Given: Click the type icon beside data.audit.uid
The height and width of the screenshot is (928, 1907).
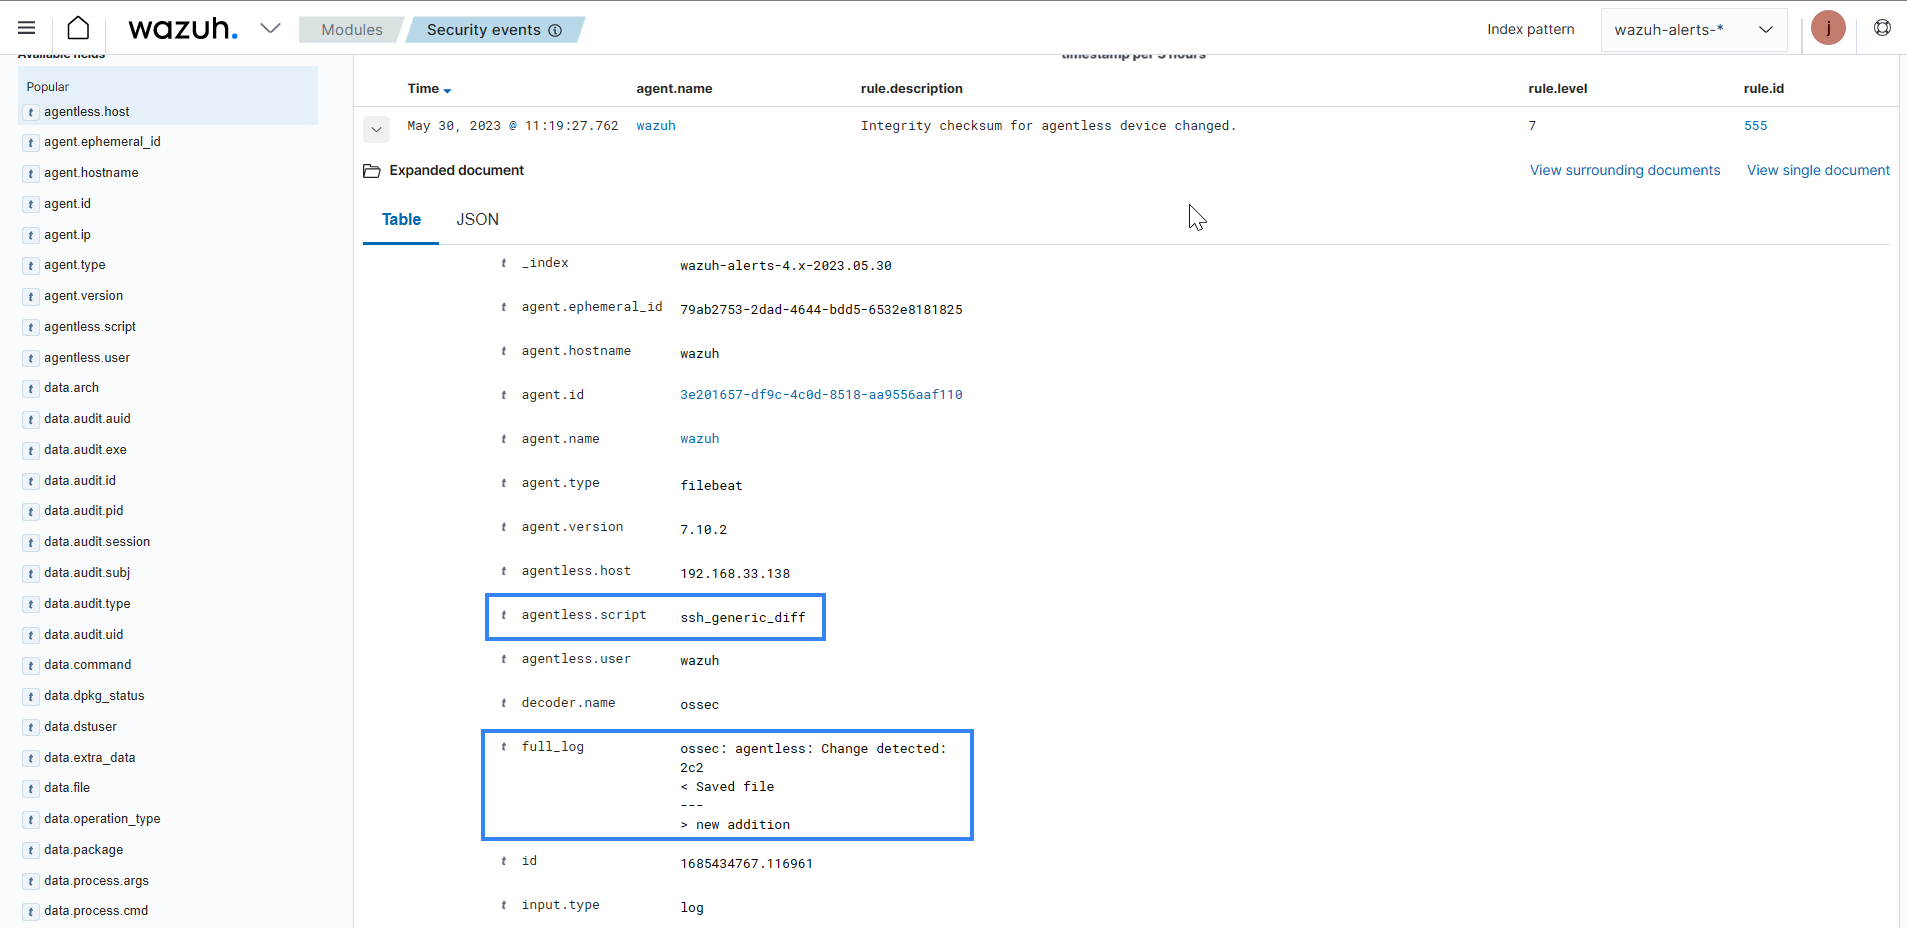Looking at the screenshot, I should coord(31,635).
